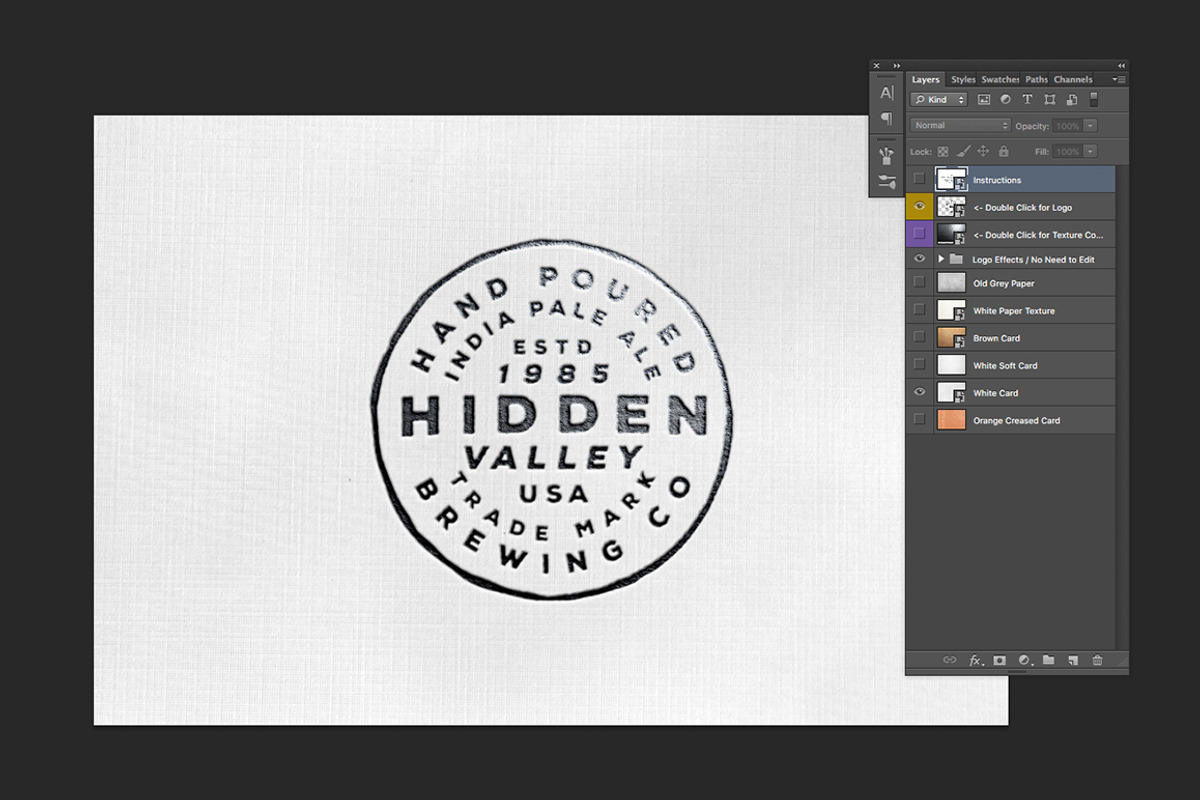Select the Old Grey Paper thumbnail

(951, 283)
